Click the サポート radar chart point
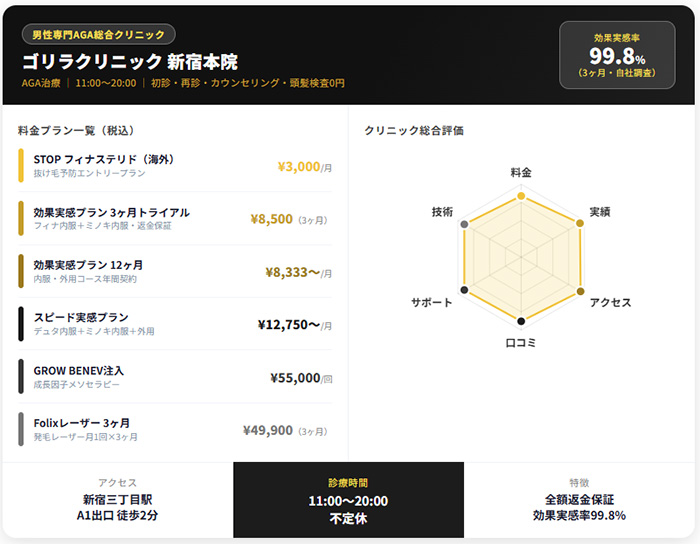Viewport: 700px width, 544px height. (464, 289)
